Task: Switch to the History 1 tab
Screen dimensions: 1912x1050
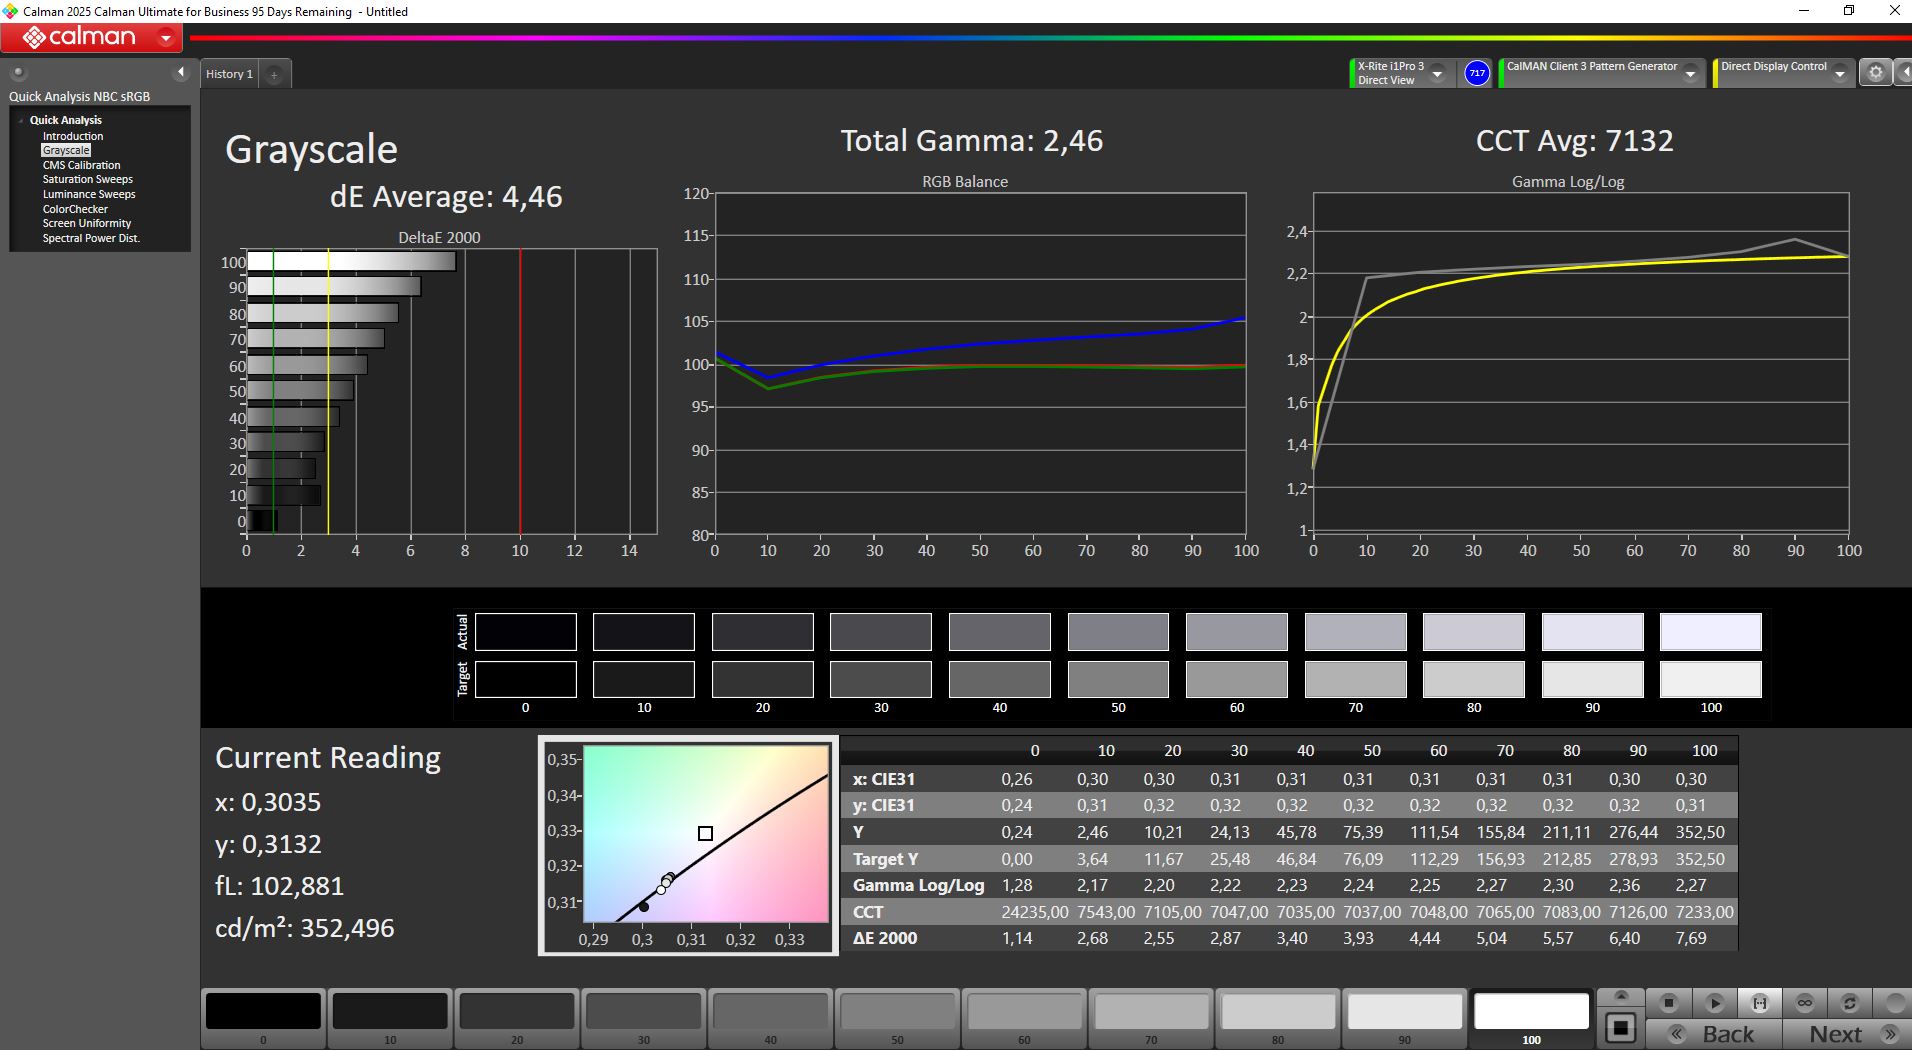Action: (x=229, y=74)
